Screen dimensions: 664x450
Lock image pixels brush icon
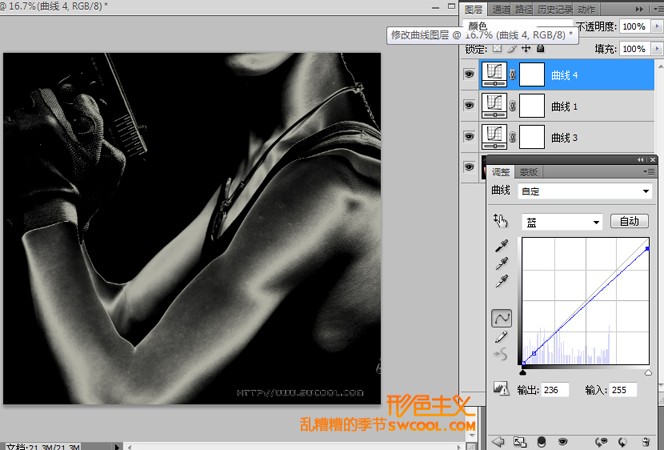click(x=512, y=48)
